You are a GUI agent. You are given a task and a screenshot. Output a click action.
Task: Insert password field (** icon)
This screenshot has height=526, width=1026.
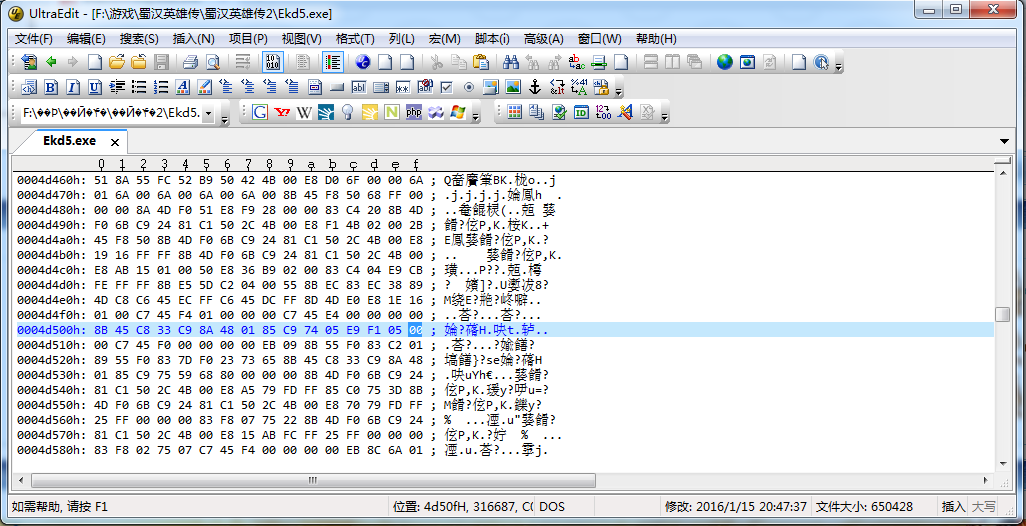[x=403, y=87]
